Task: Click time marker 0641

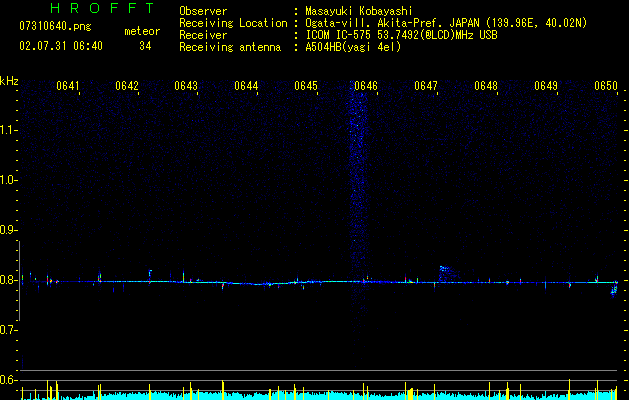Action: pyautogui.click(x=68, y=86)
